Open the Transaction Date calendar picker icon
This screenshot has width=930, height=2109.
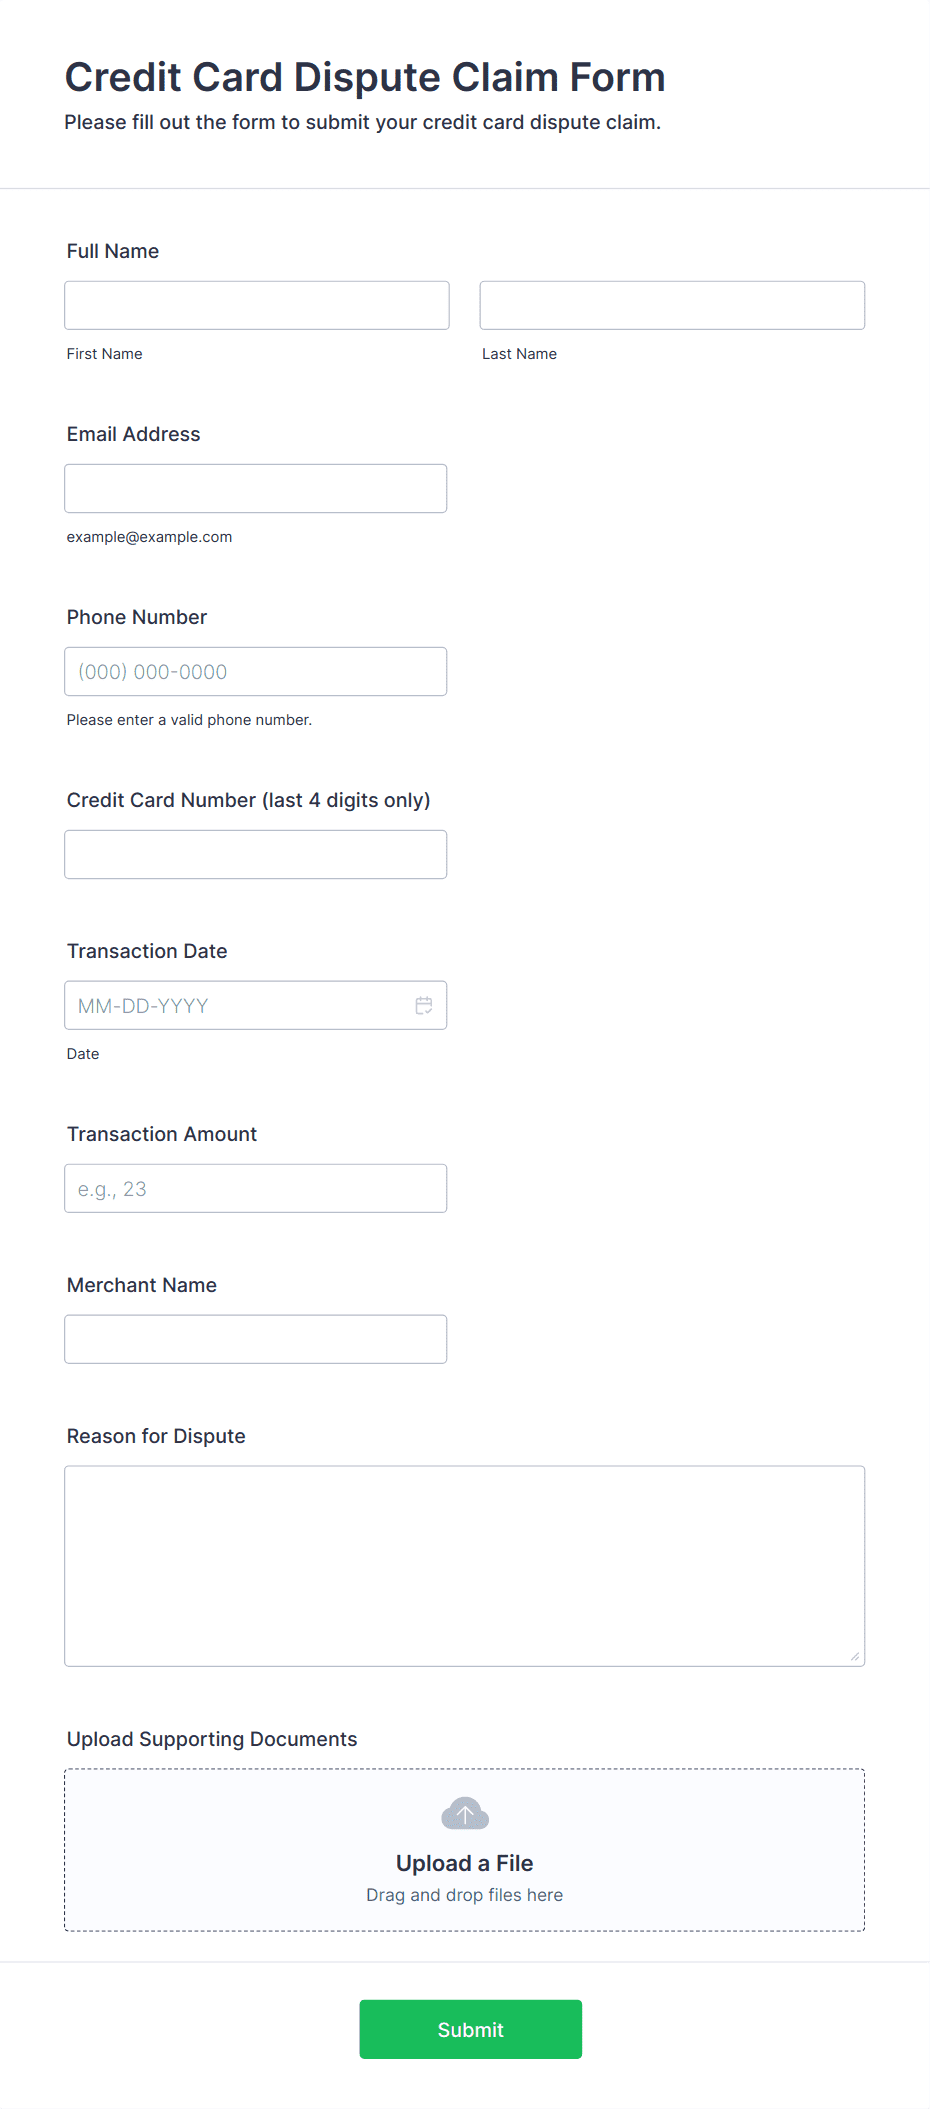pyautogui.click(x=424, y=1005)
